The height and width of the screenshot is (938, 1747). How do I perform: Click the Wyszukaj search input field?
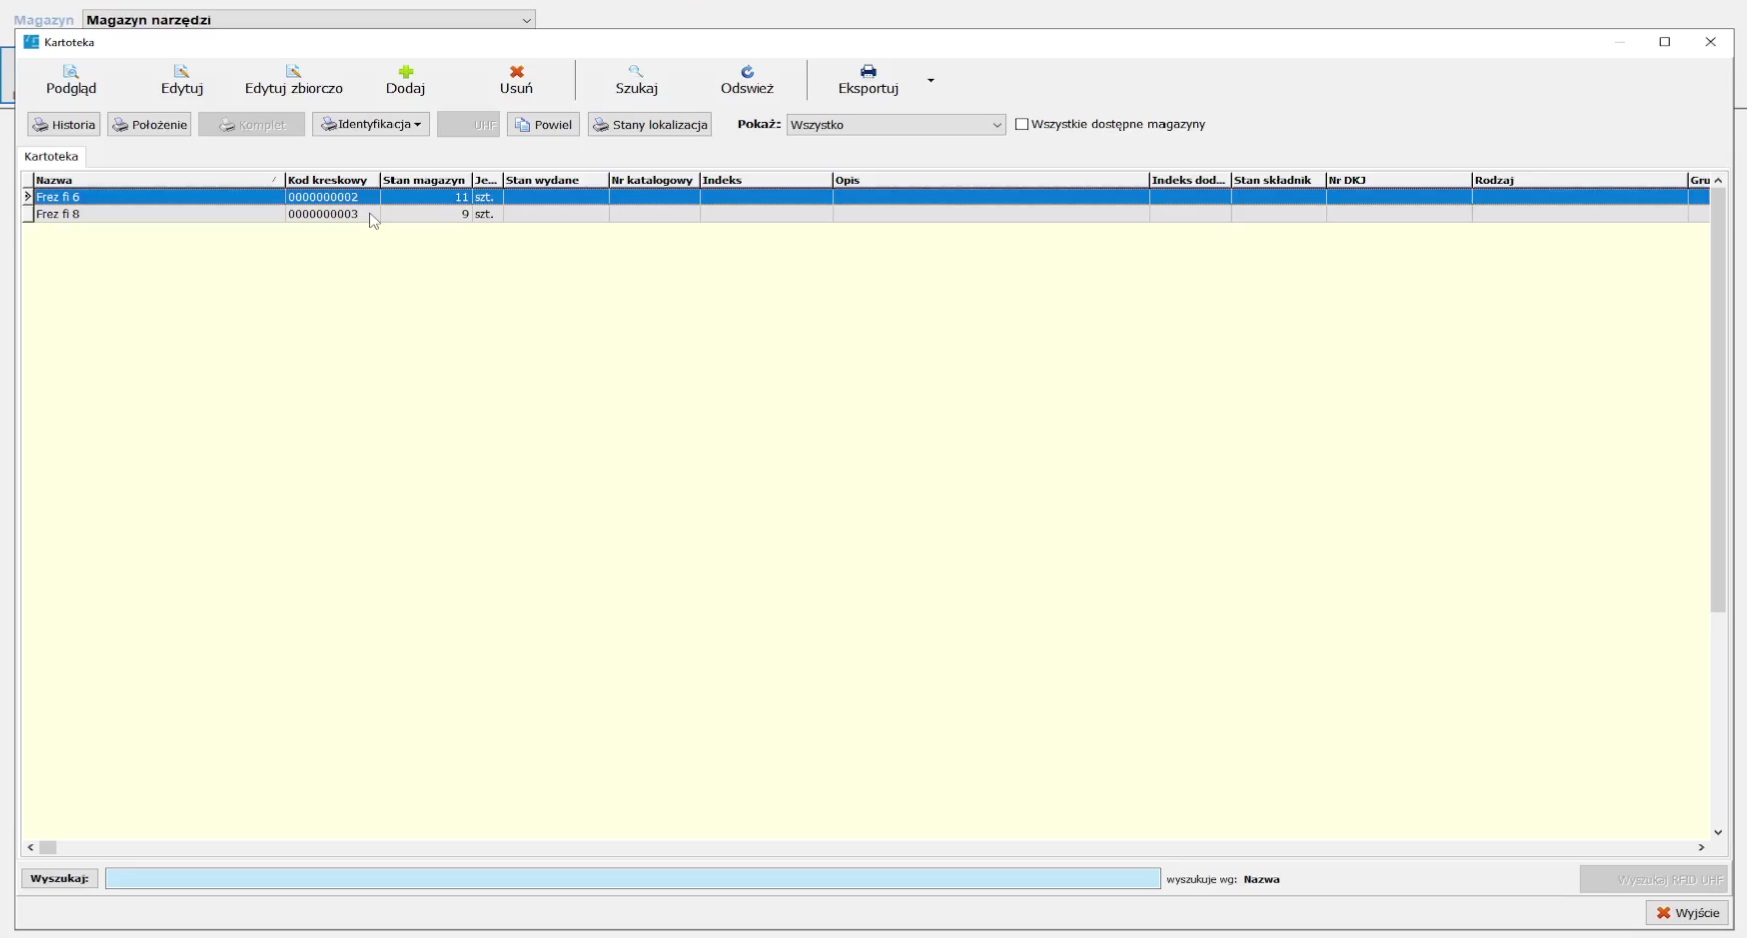[x=632, y=879]
